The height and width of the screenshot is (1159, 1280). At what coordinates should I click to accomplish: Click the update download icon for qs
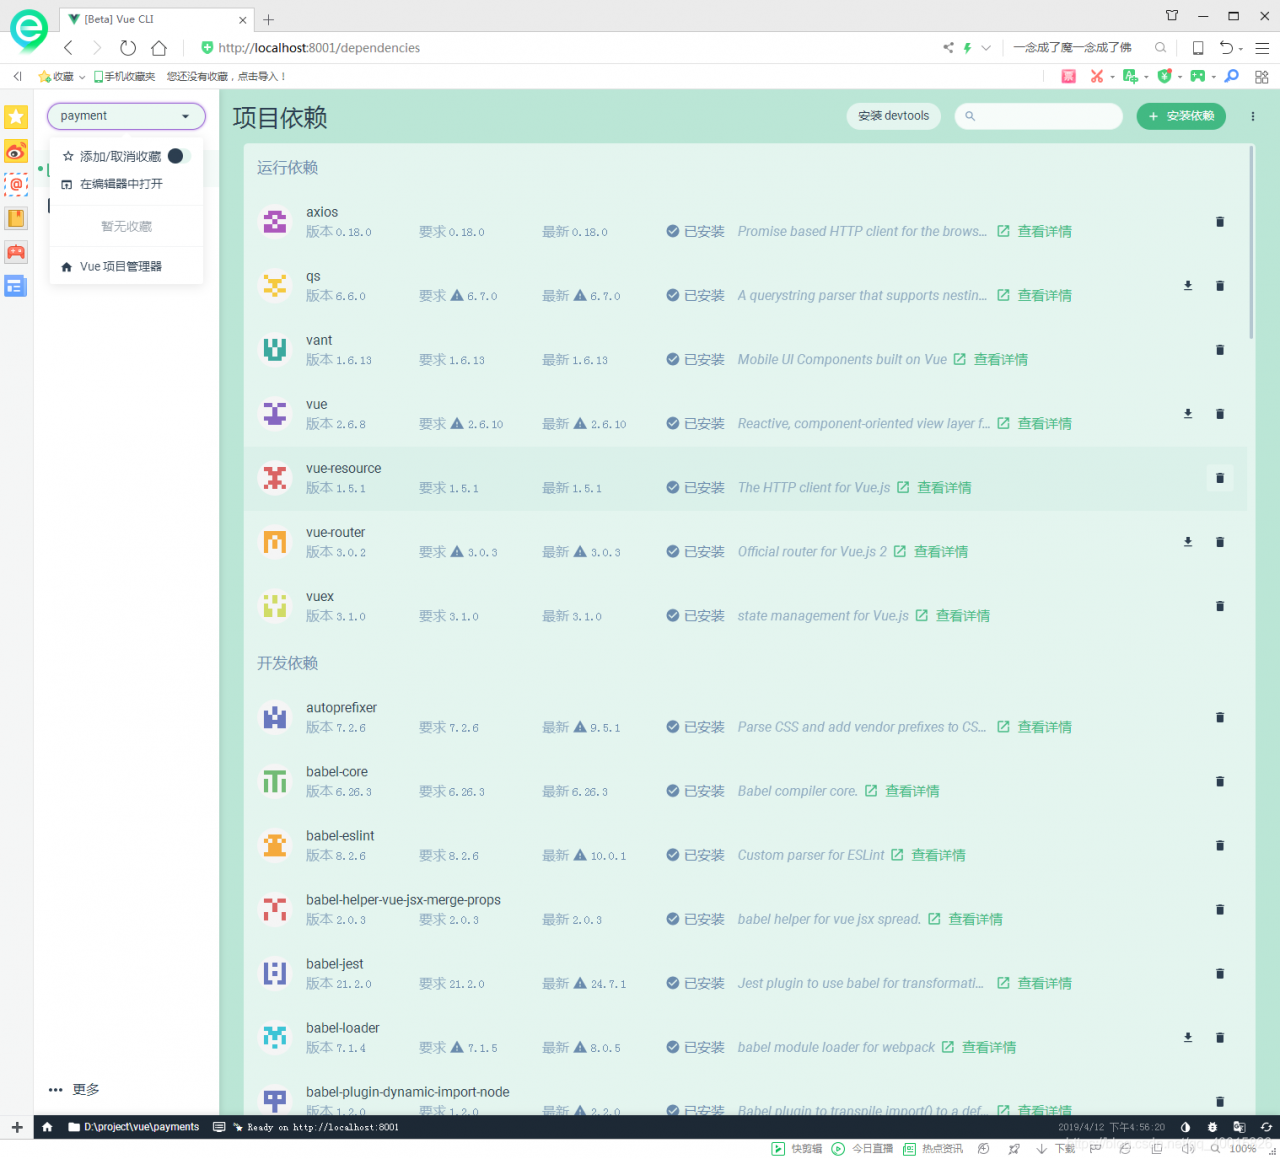(1188, 286)
